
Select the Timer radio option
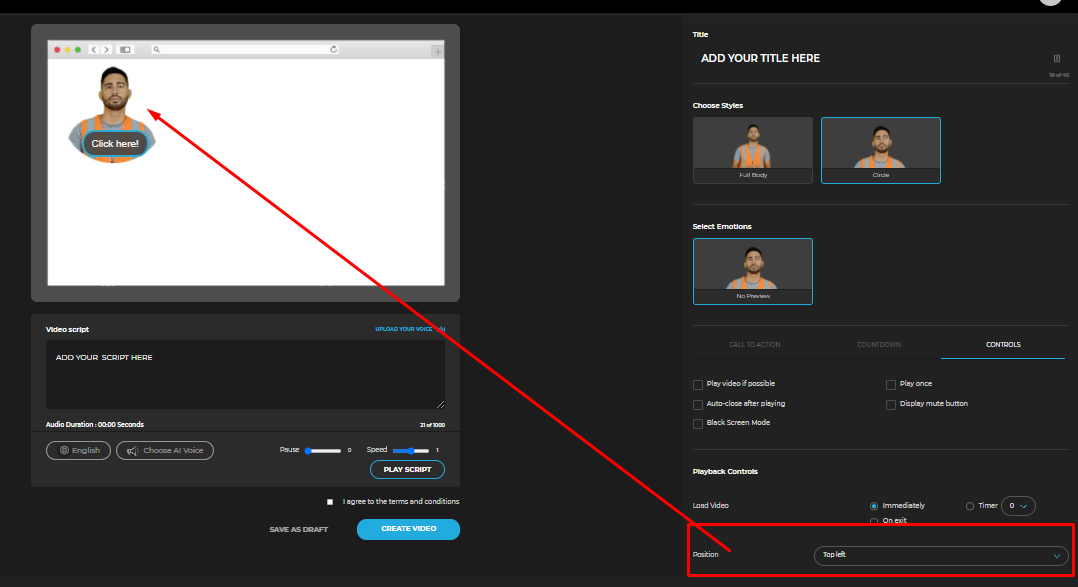tap(970, 506)
